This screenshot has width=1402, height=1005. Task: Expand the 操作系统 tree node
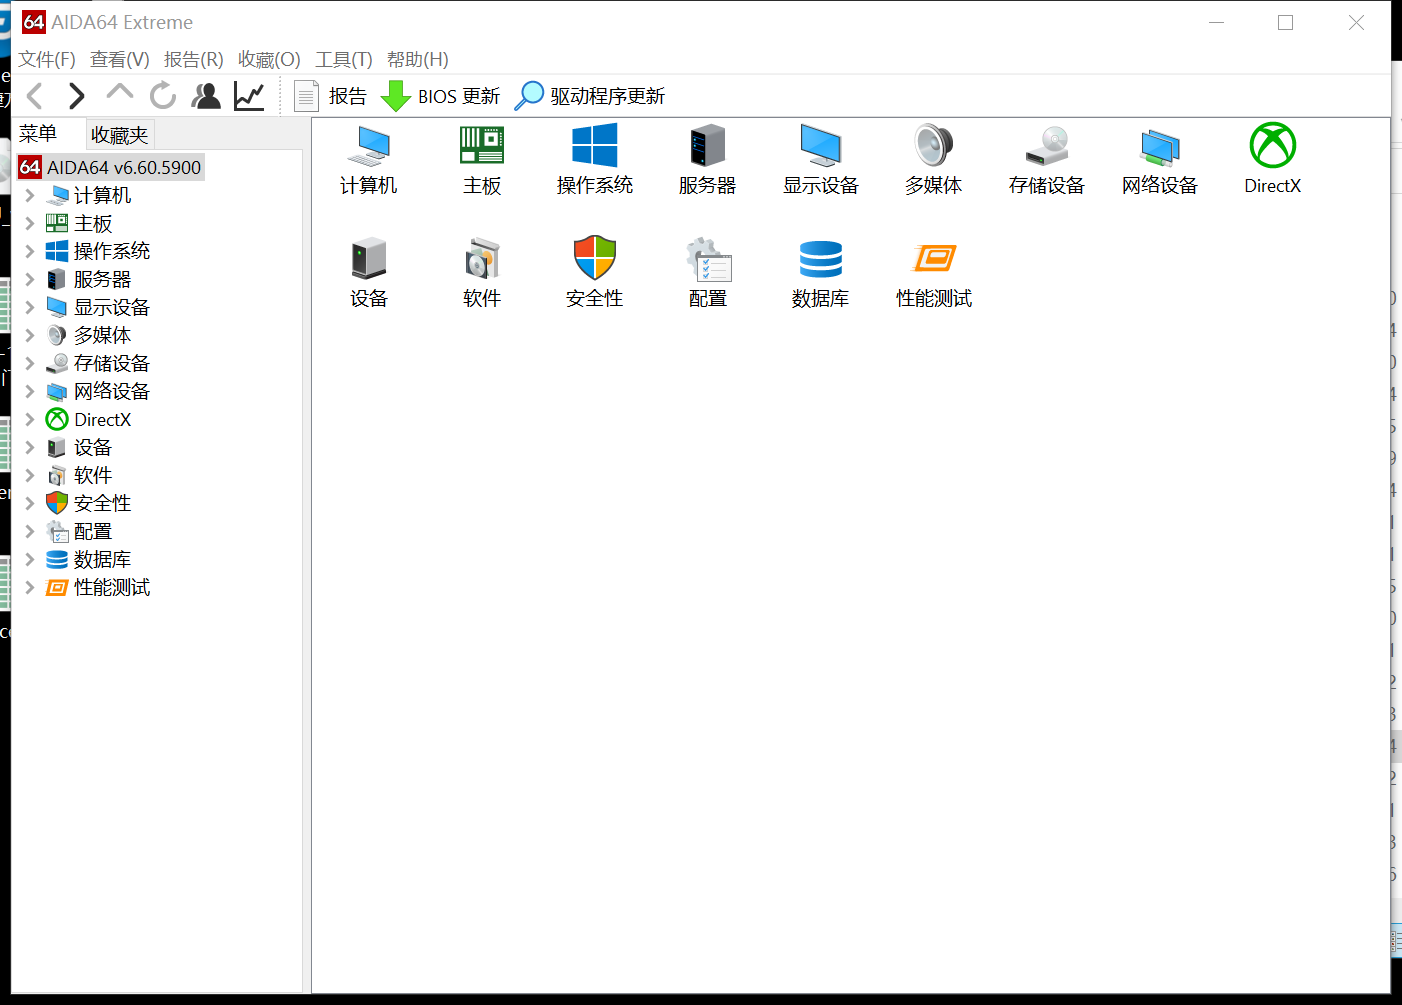pyautogui.click(x=30, y=251)
